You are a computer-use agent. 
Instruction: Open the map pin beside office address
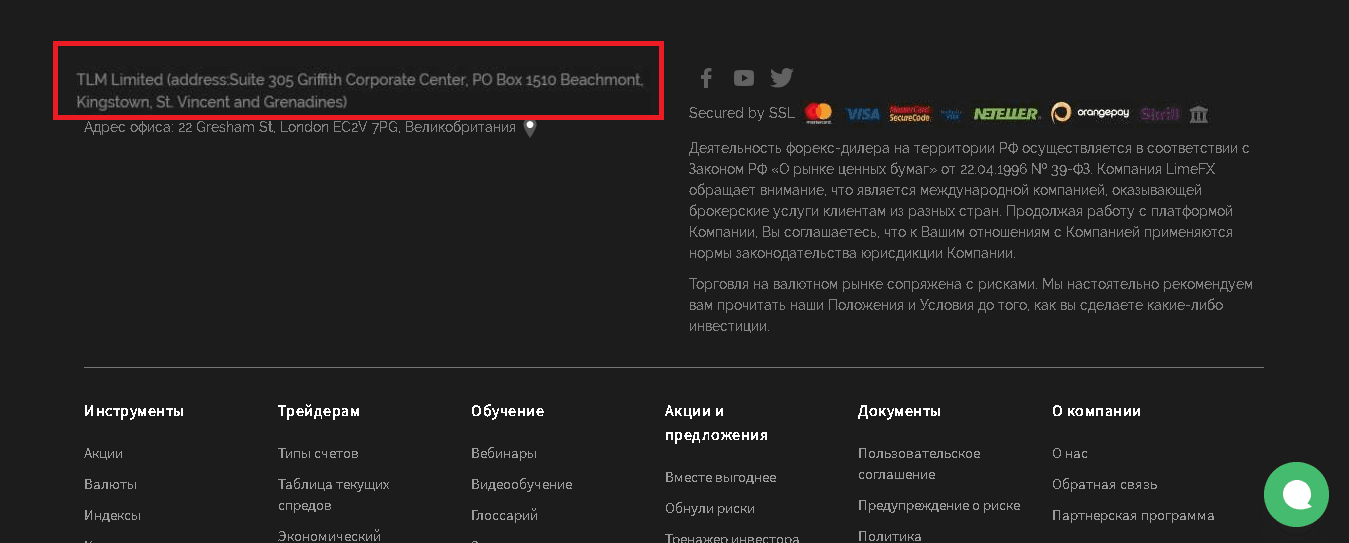point(530,128)
